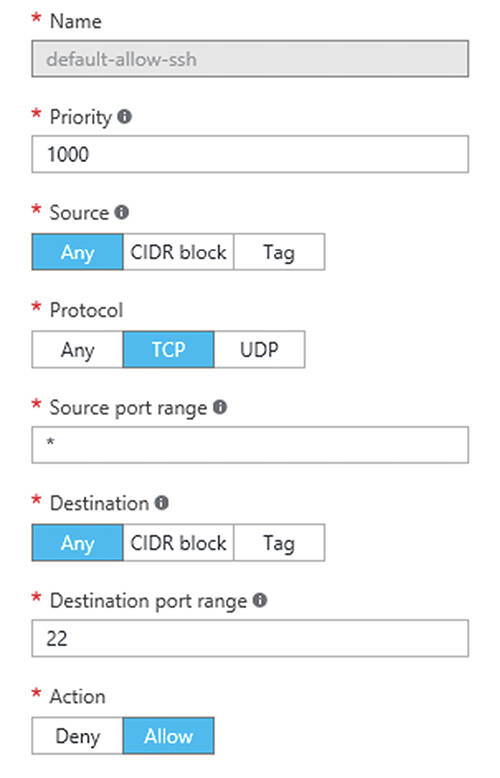Set Action to Deny
The width and height of the screenshot is (500, 778).
pos(77,736)
